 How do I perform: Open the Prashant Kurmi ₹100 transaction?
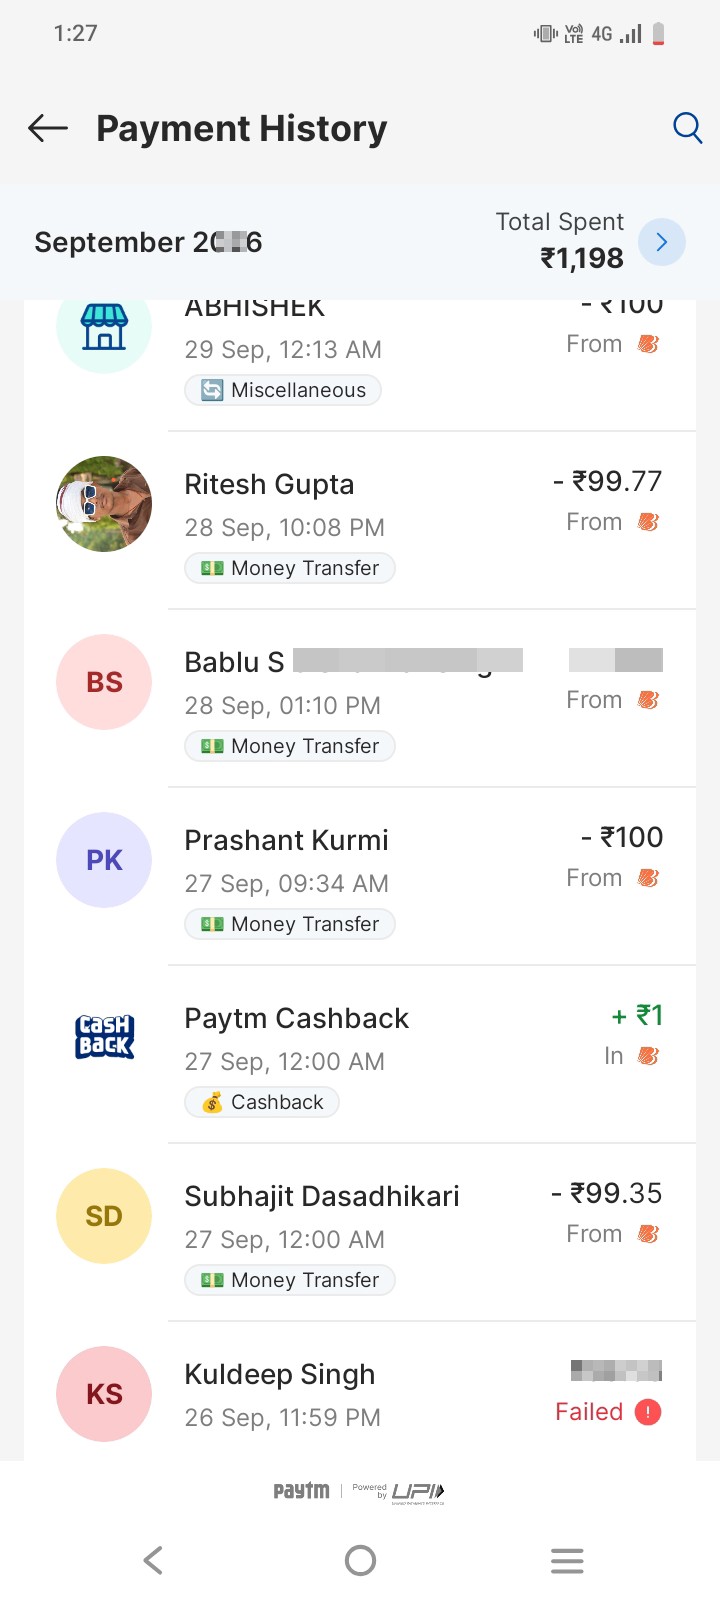360,877
